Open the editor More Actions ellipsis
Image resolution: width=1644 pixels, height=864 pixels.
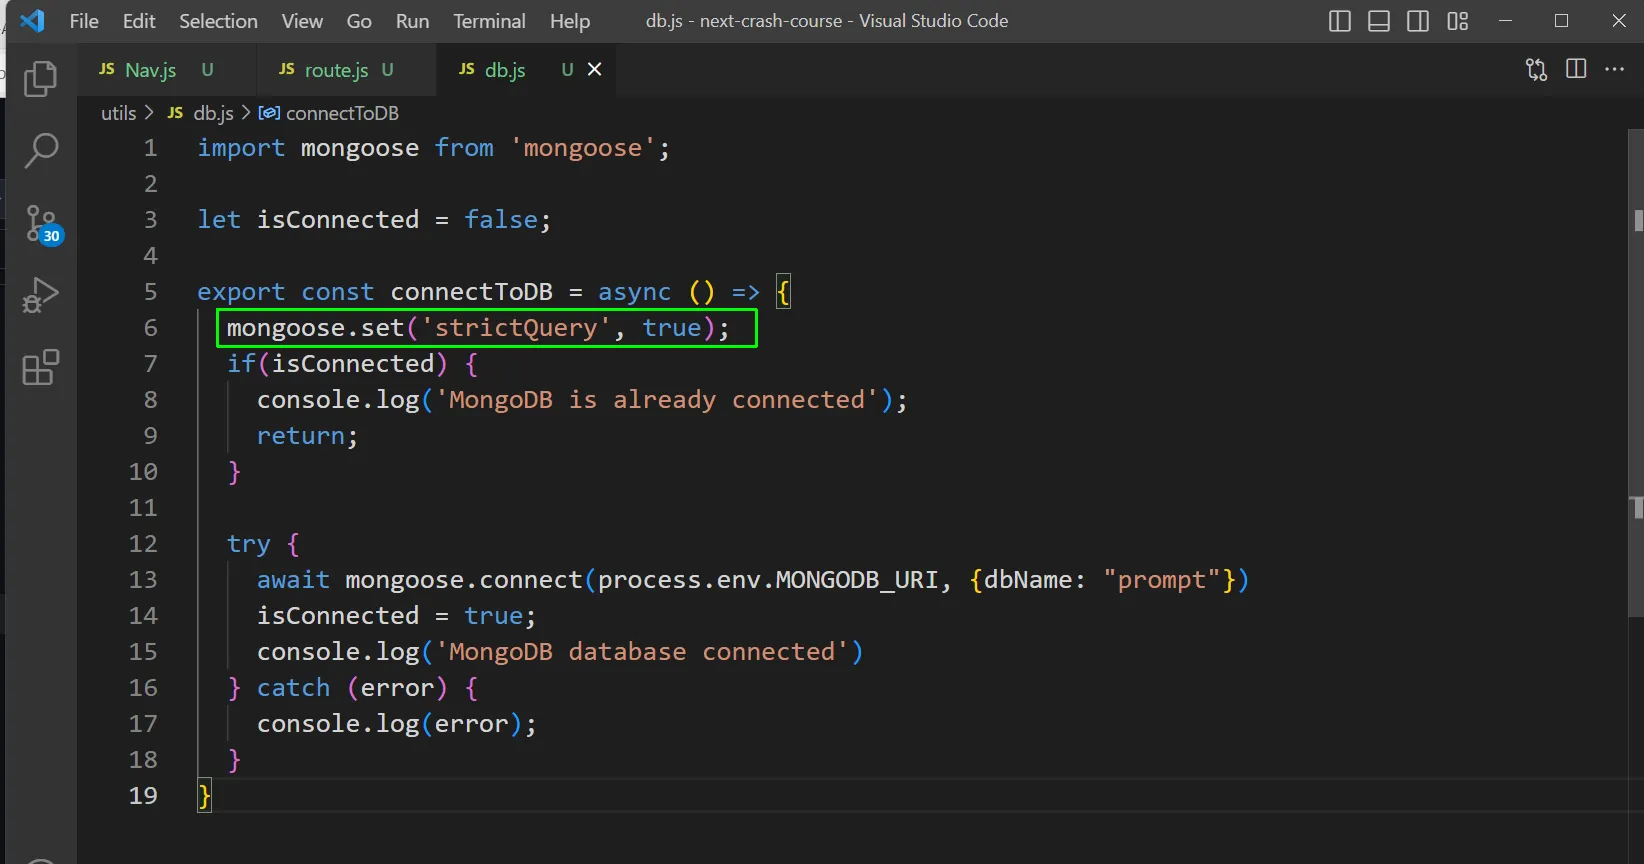(x=1614, y=69)
